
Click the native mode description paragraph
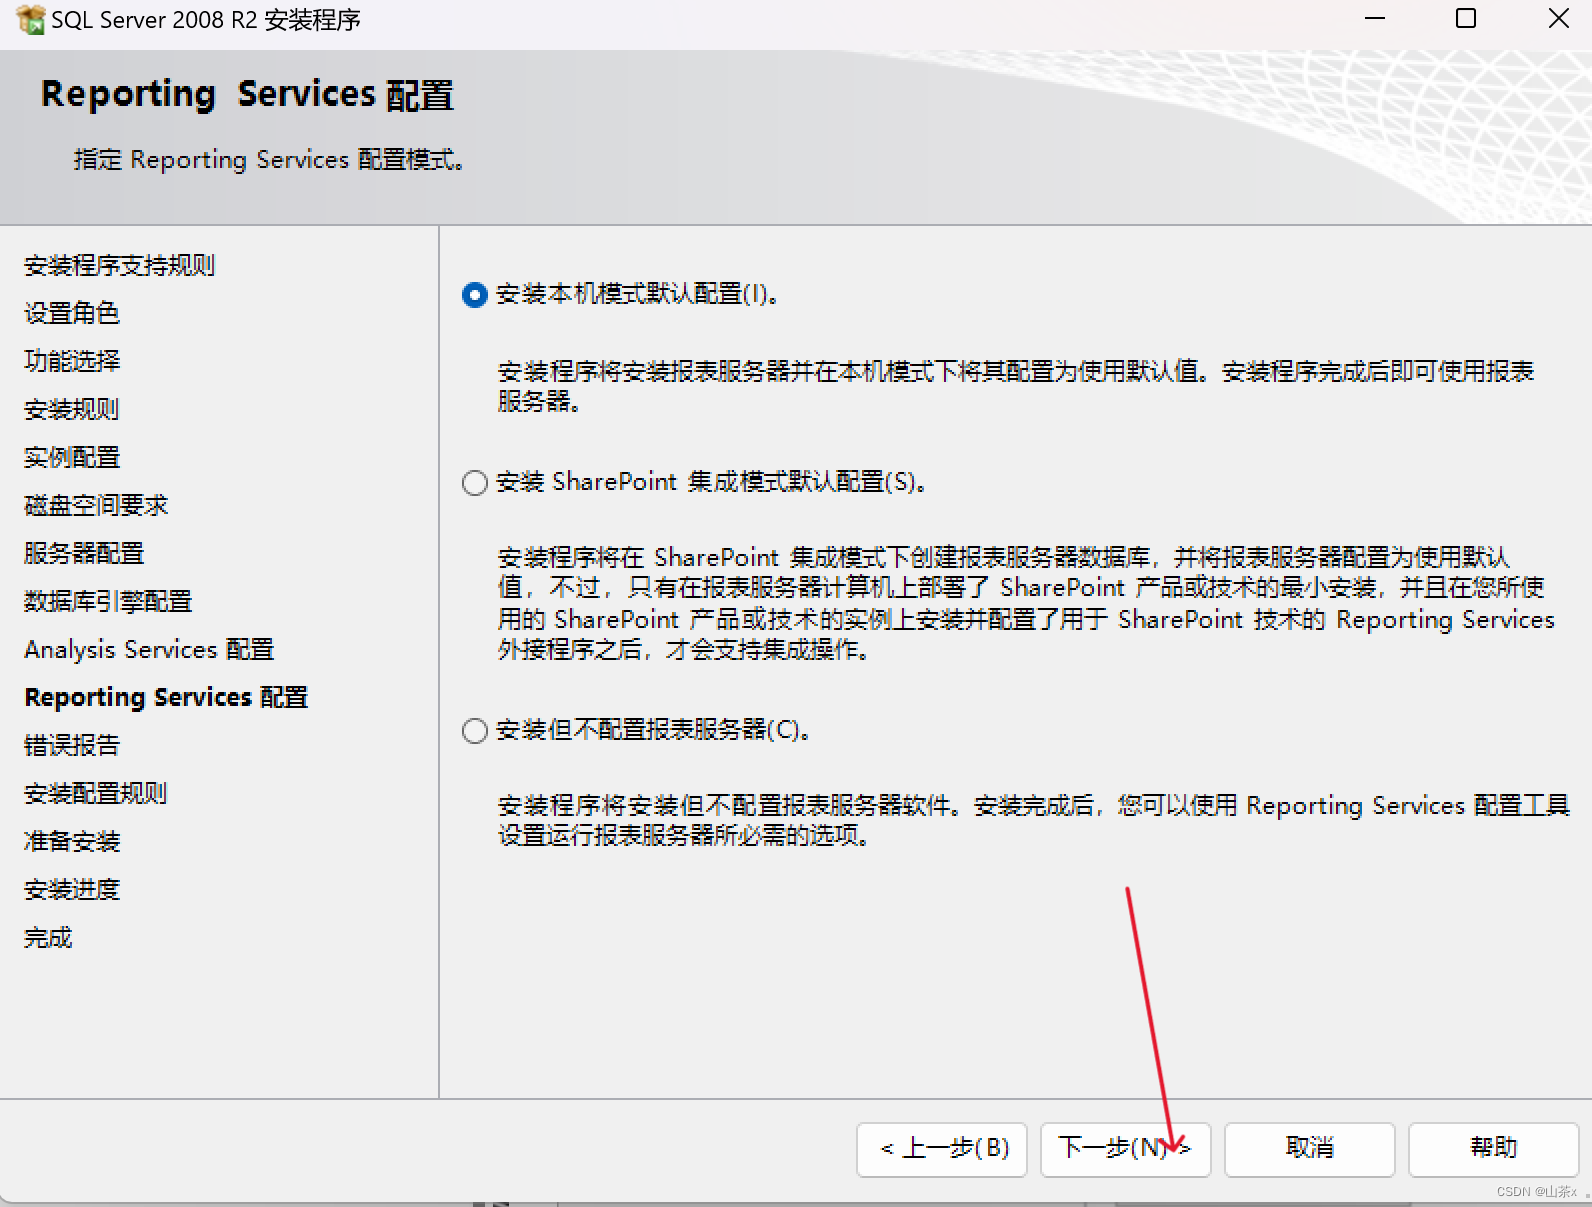(1016, 386)
